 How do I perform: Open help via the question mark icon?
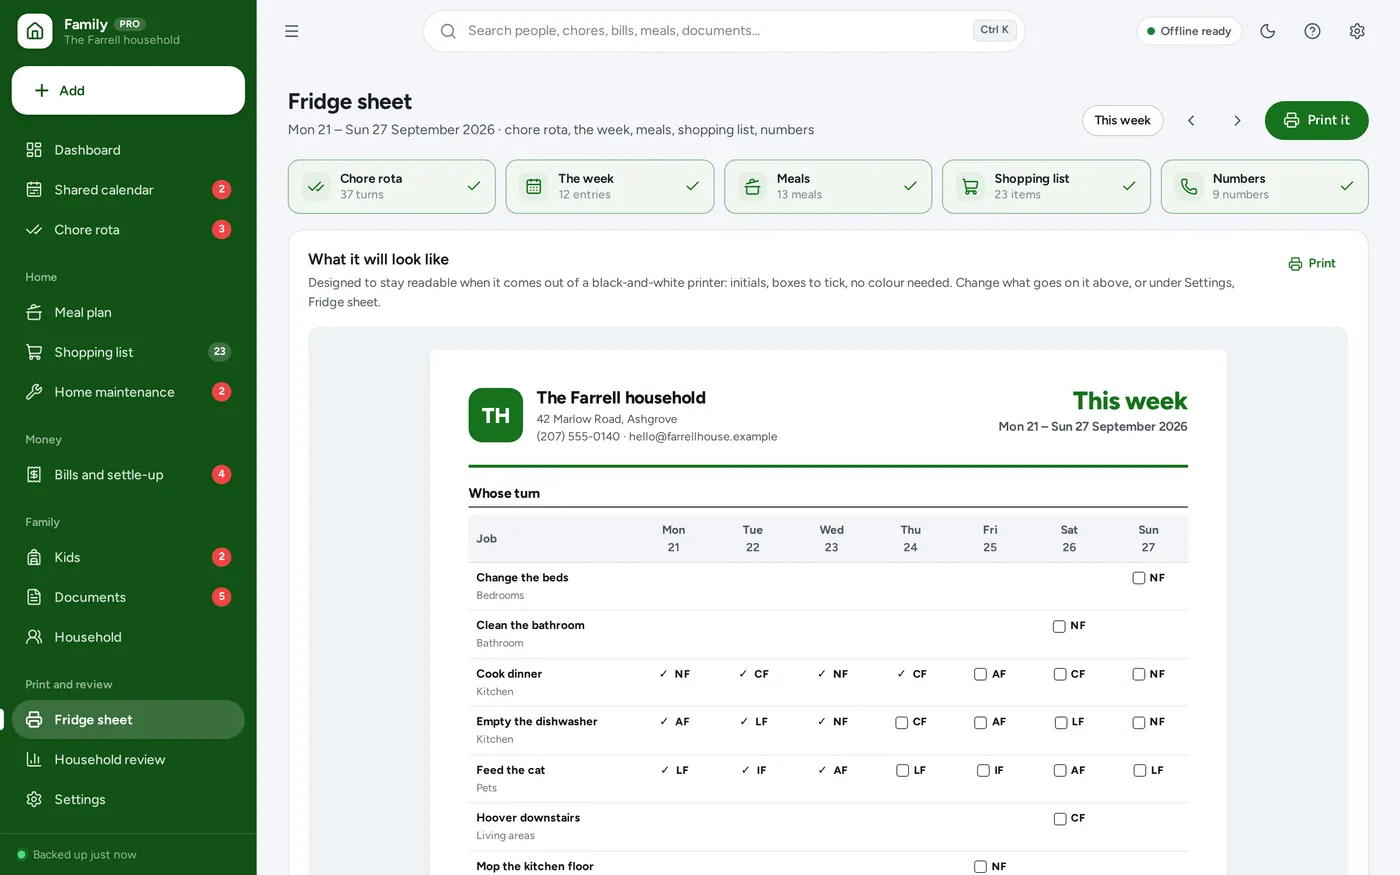1312,31
